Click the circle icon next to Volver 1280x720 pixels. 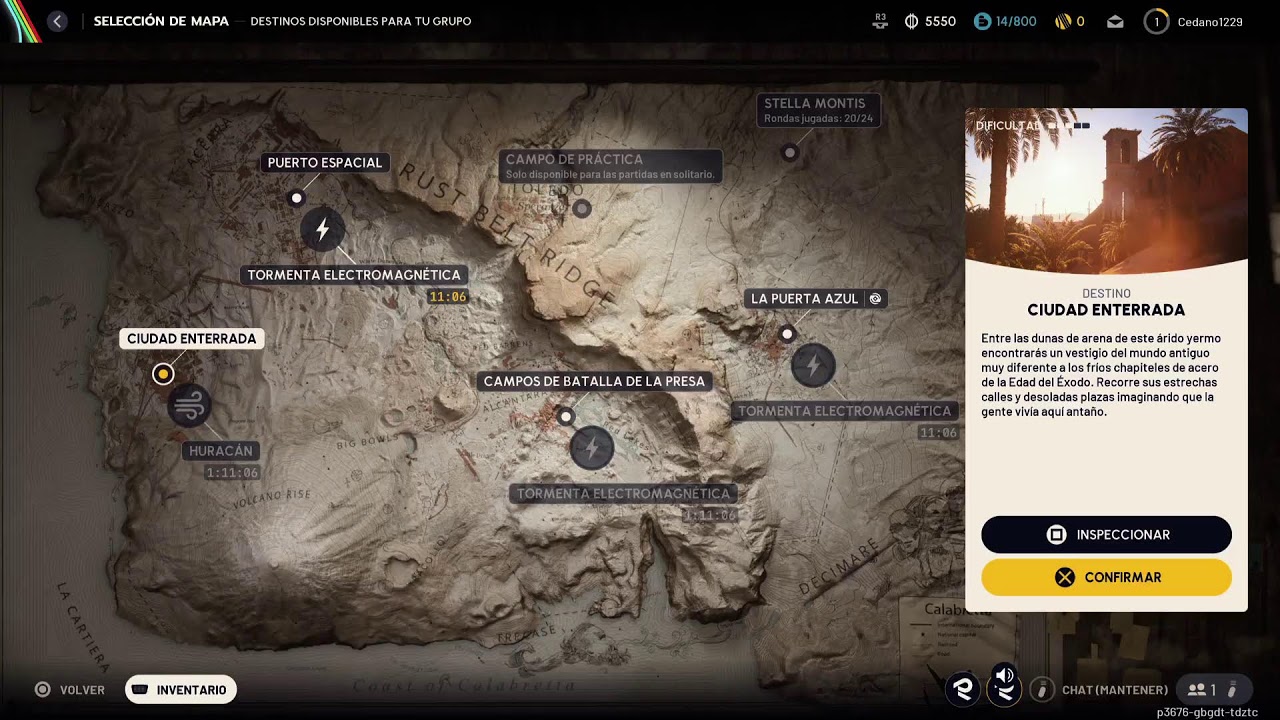tap(42, 689)
